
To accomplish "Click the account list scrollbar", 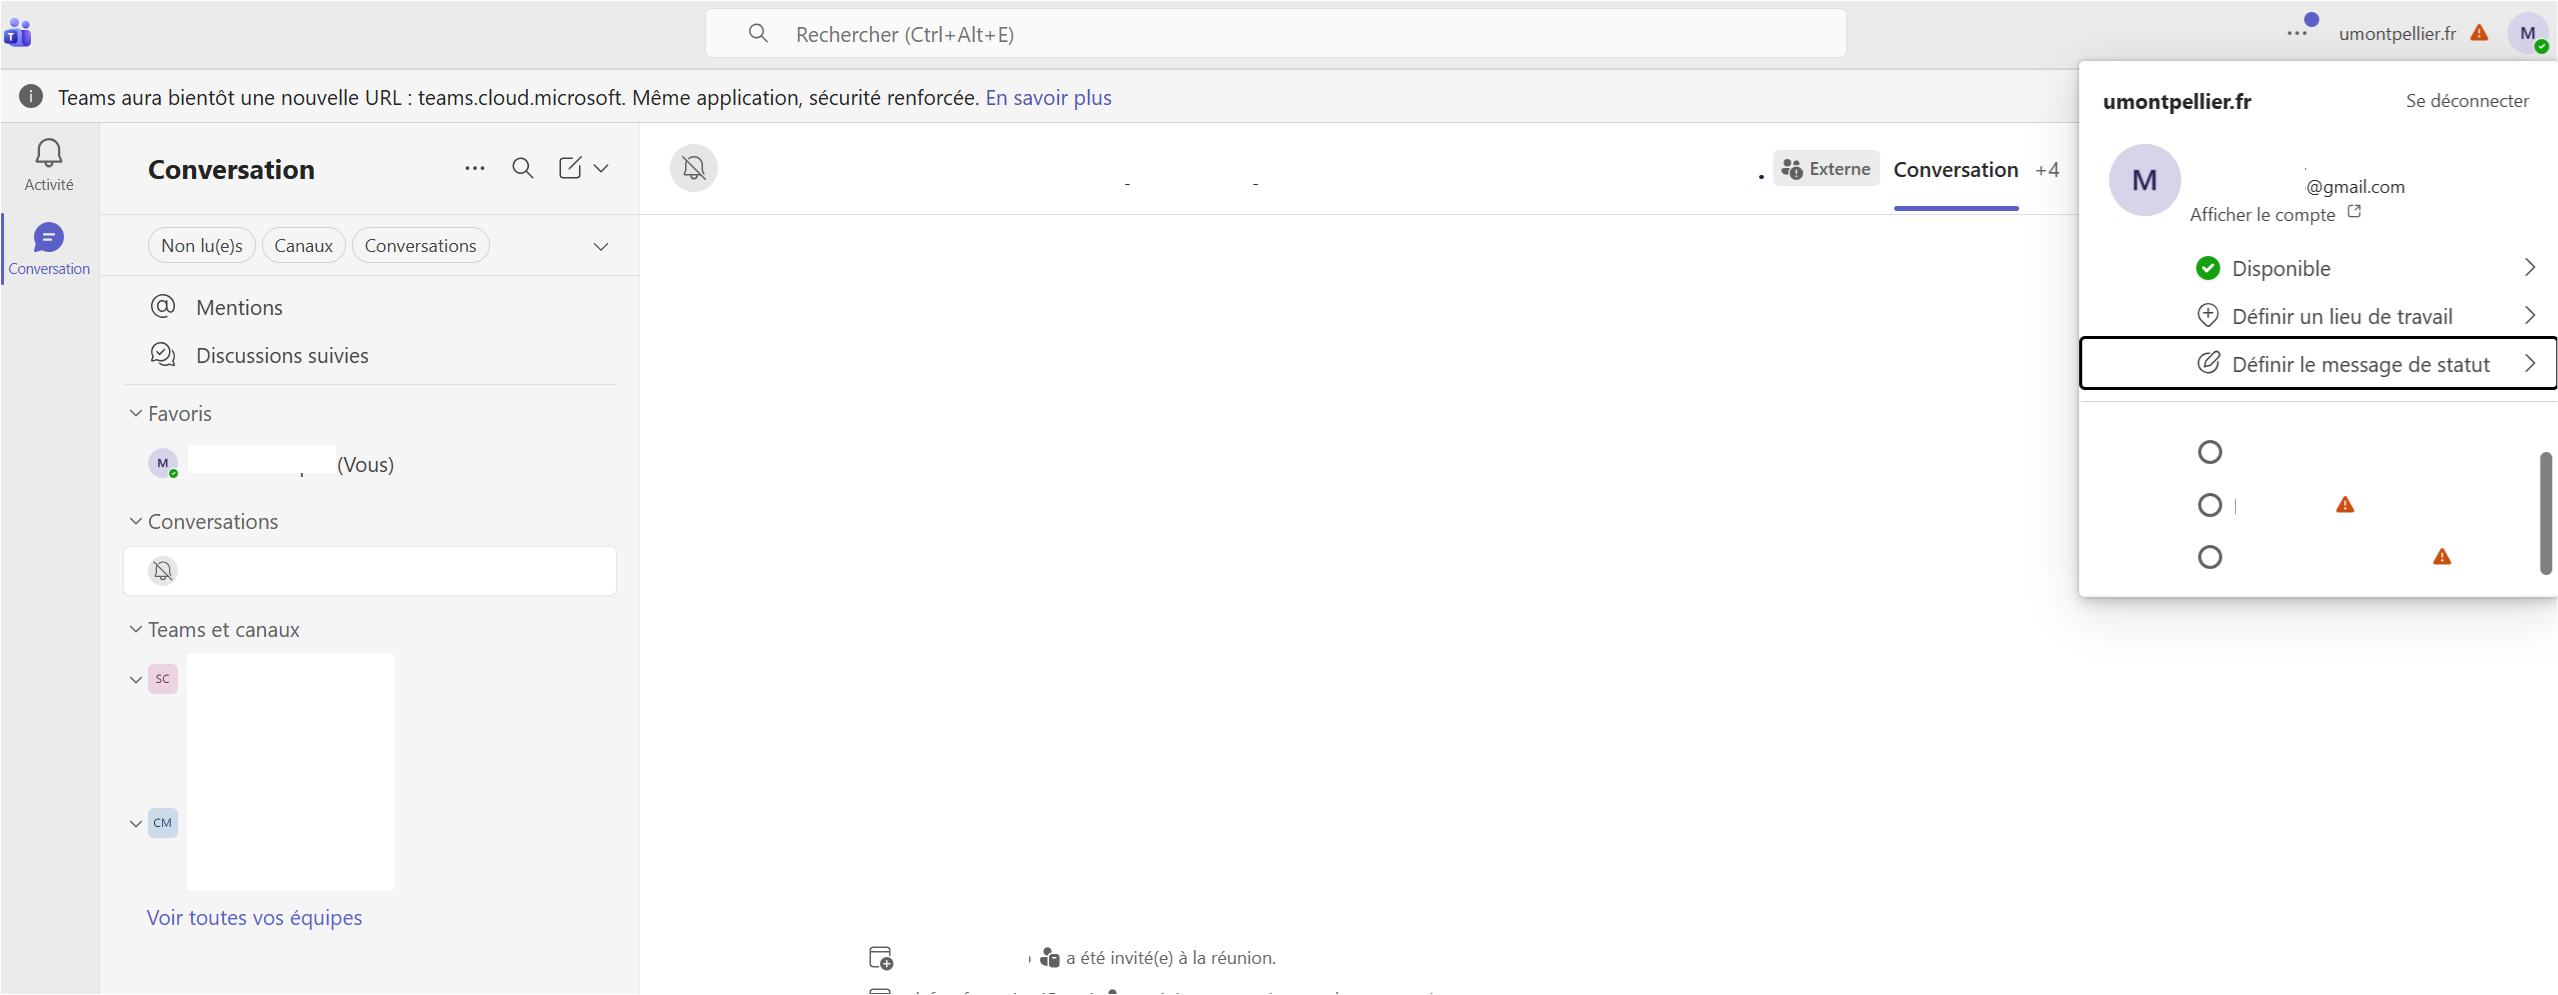I will pyautogui.click(x=2545, y=513).
